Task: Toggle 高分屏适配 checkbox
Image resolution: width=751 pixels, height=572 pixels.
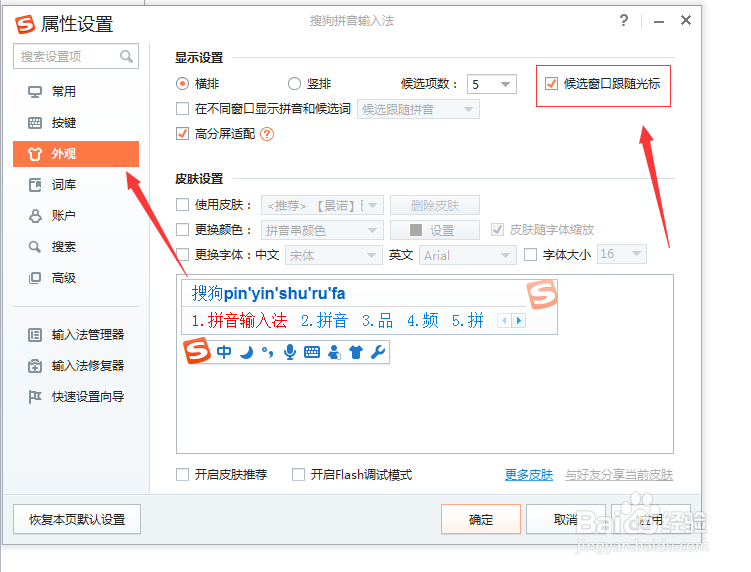Action: pos(182,134)
